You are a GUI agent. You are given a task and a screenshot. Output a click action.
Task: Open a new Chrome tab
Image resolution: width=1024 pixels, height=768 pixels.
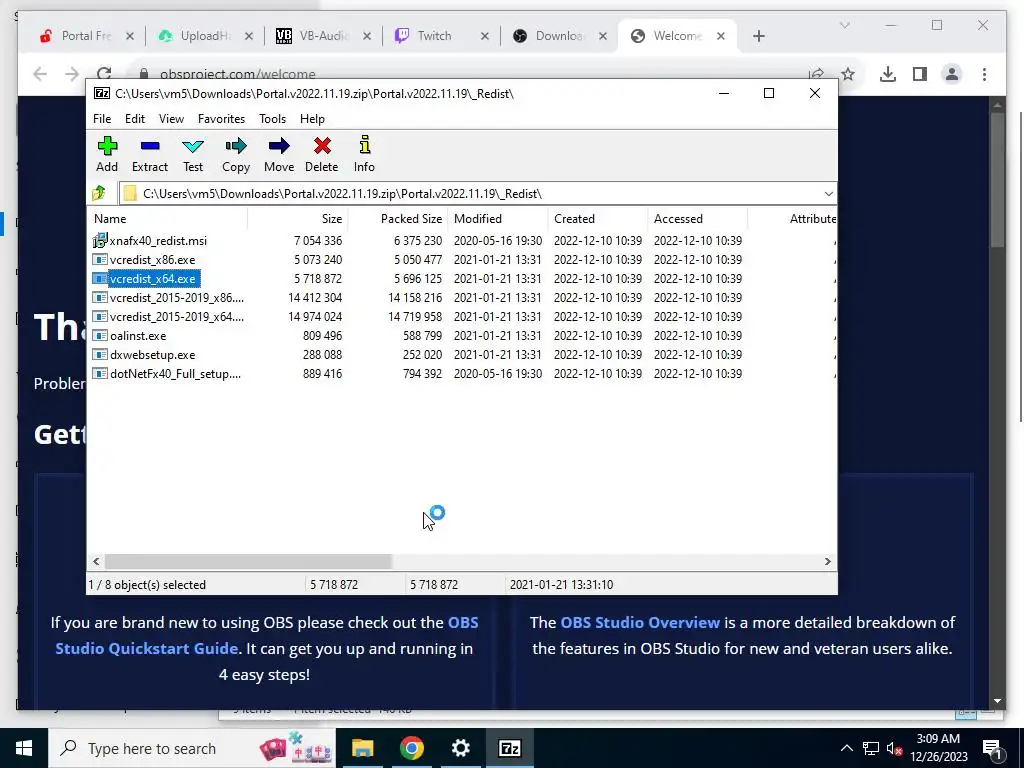758,36
